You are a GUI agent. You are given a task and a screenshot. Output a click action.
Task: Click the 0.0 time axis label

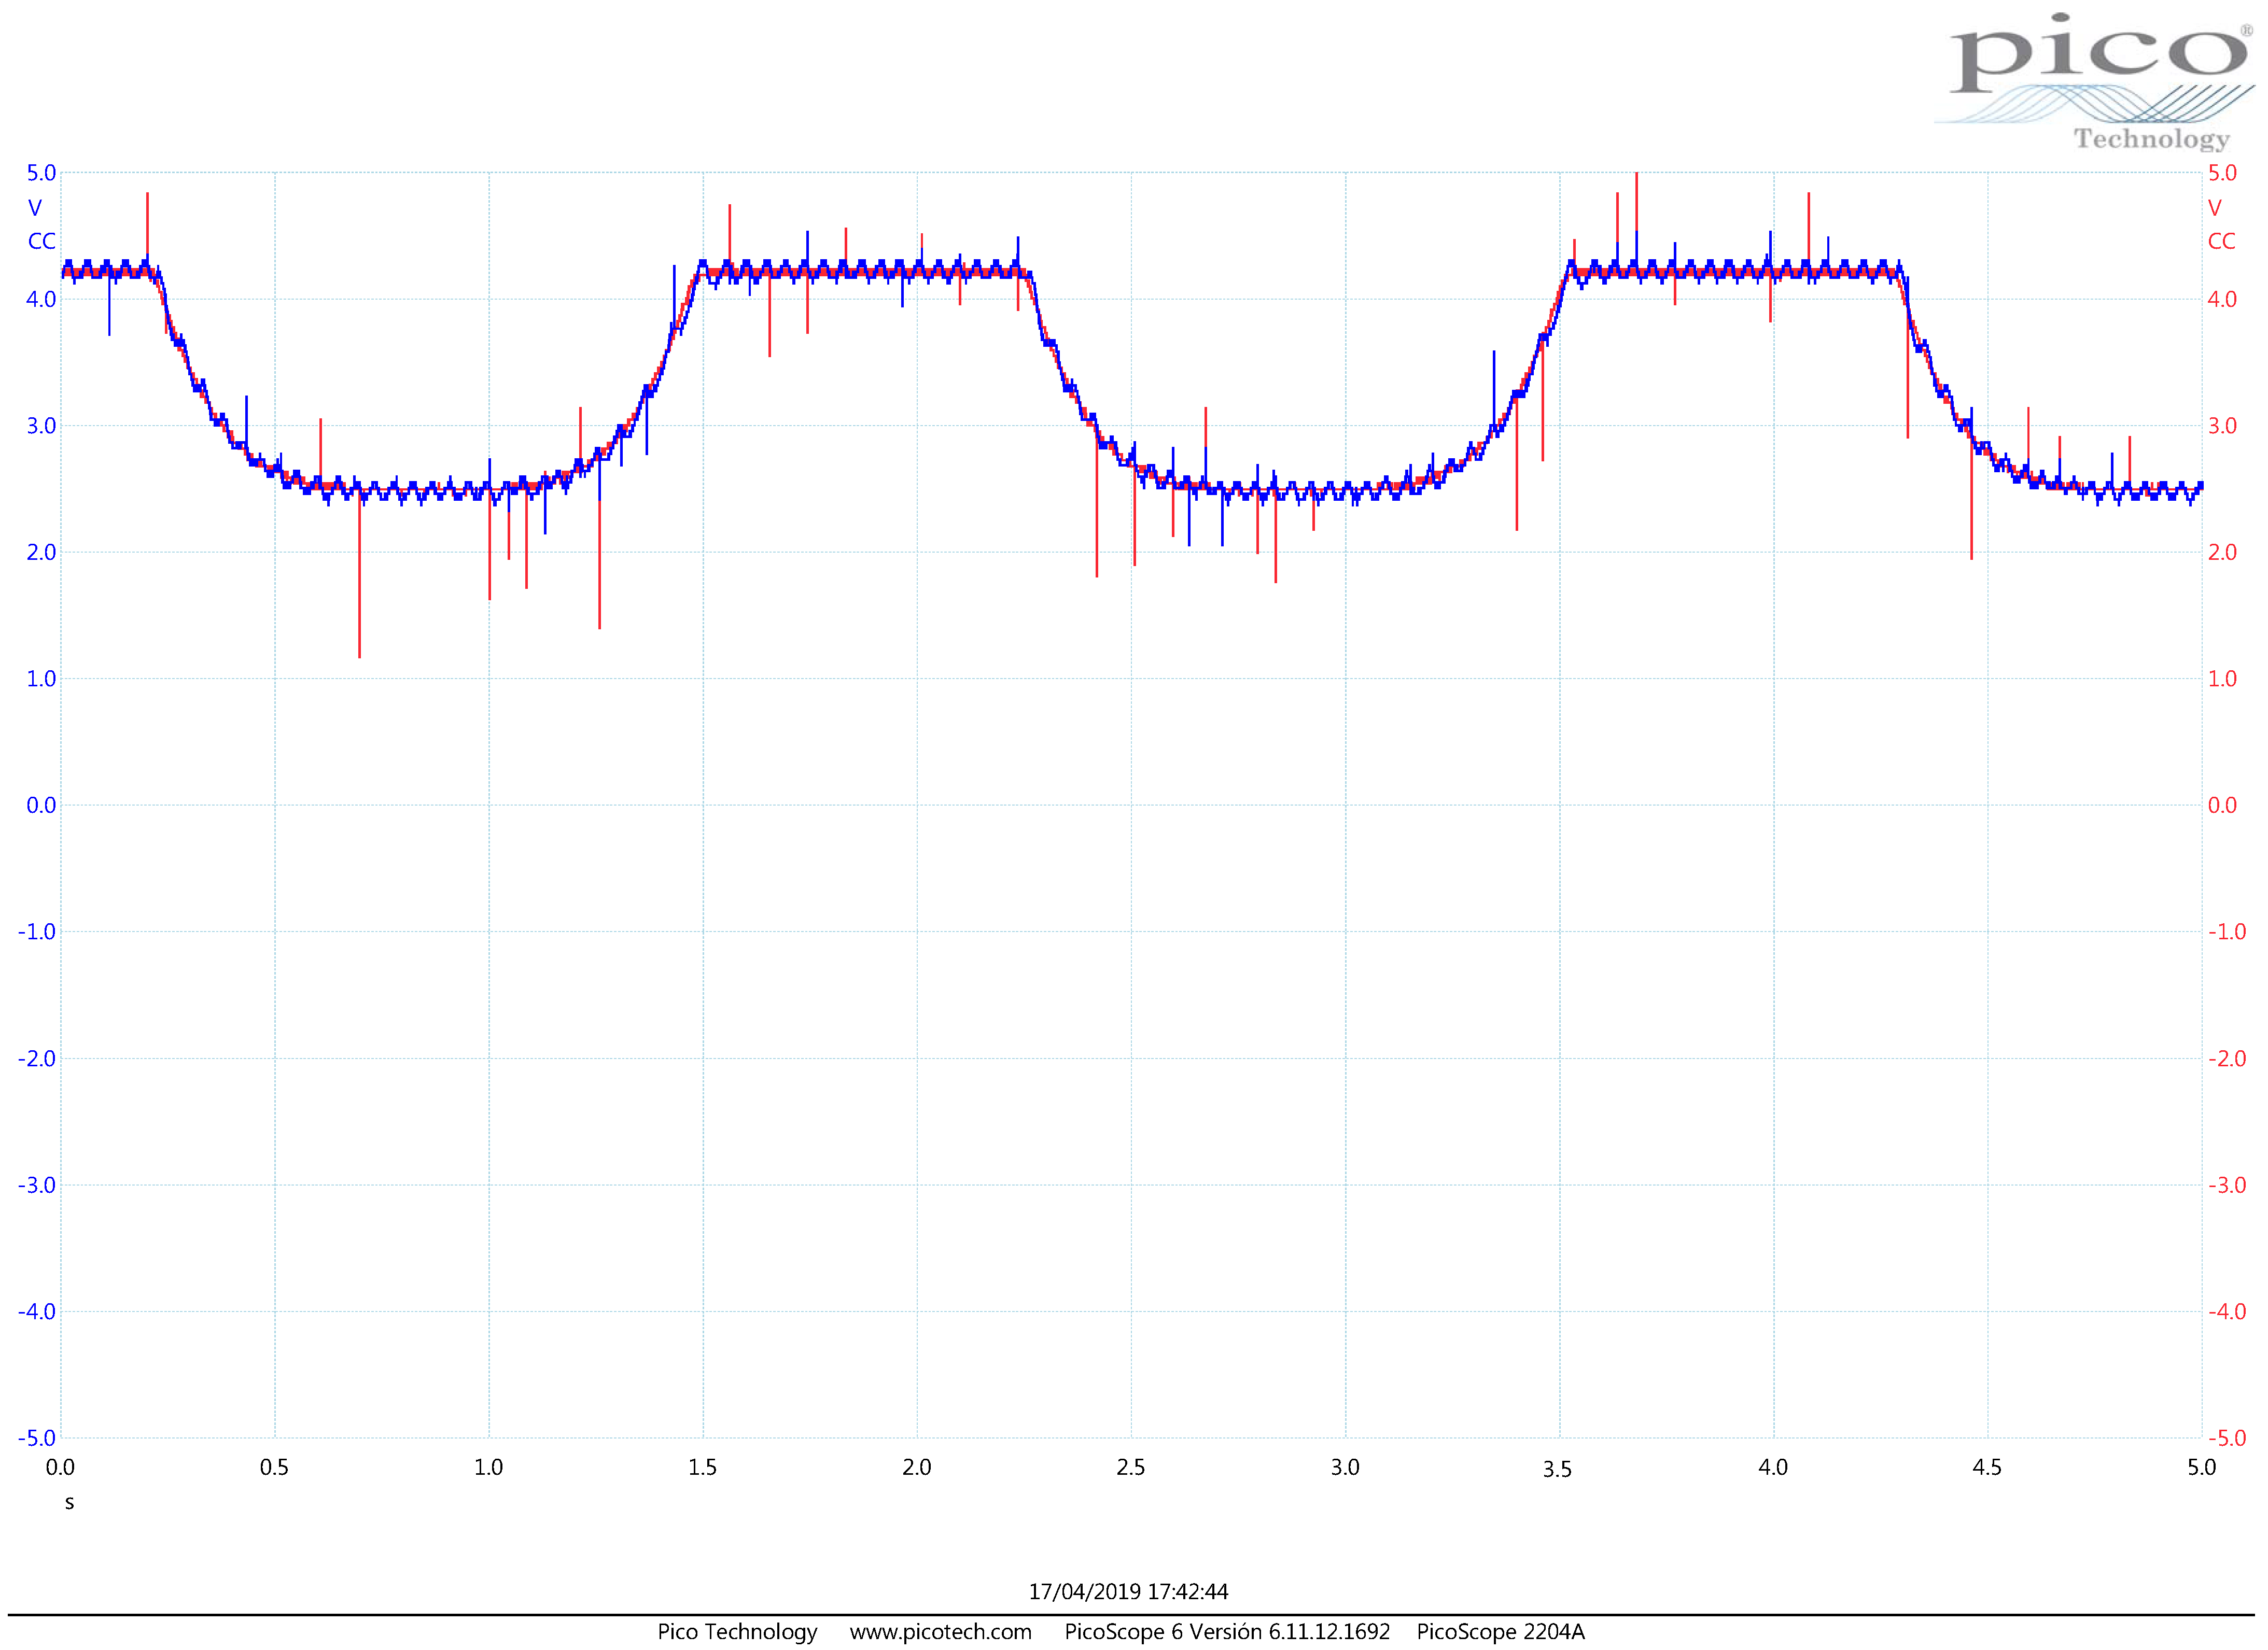(60, 1467)
